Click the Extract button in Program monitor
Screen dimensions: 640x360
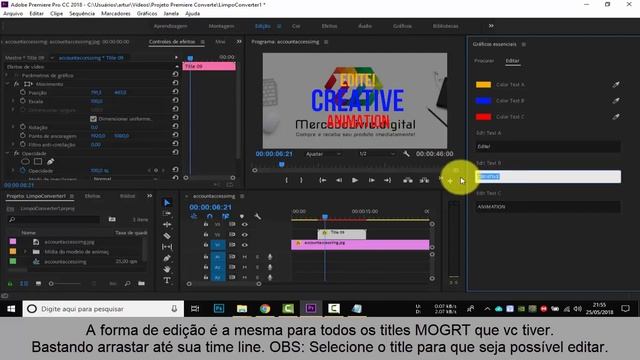424,180
